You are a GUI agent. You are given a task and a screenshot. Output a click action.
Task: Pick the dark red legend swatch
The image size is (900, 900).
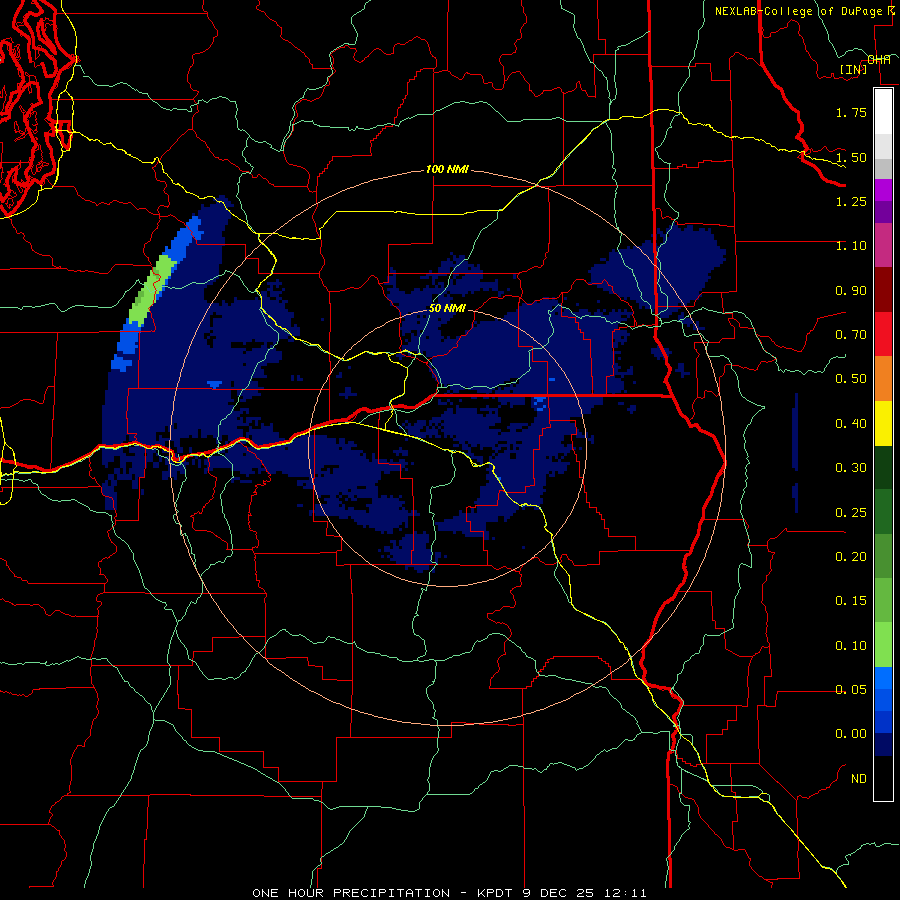click(883, 290)
